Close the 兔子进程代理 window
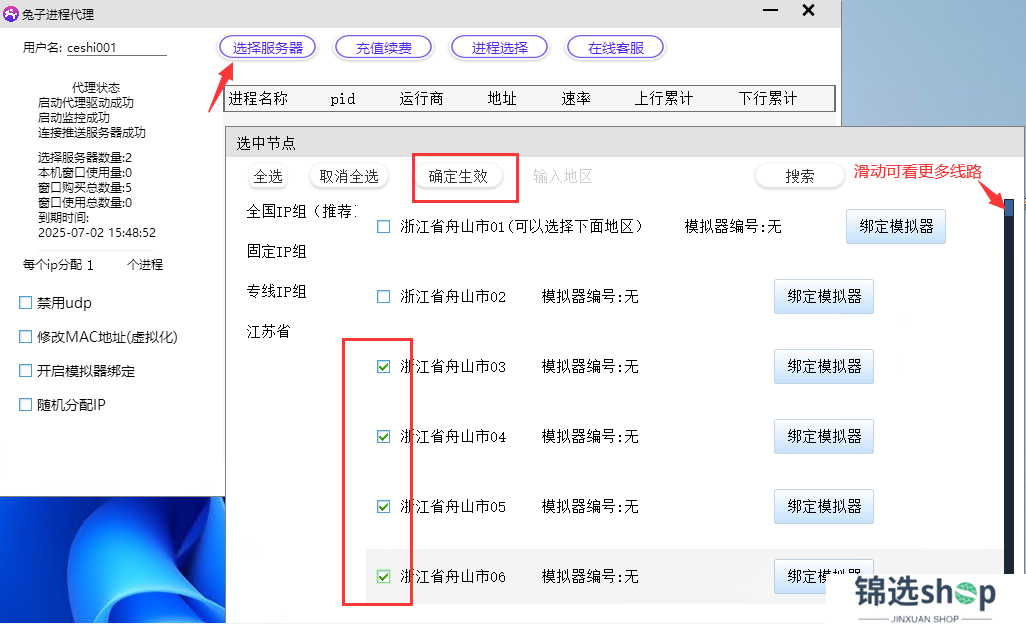The width and height of the screenshot is (1026, 624). click(x=809, y=10)
